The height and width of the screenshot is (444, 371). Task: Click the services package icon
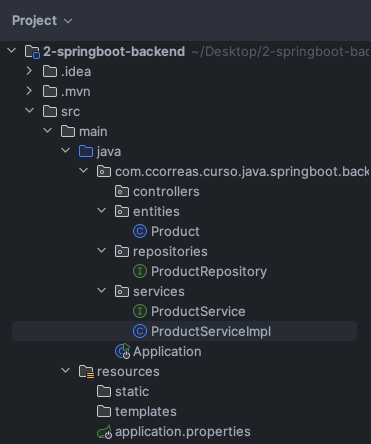pos(122,291)
